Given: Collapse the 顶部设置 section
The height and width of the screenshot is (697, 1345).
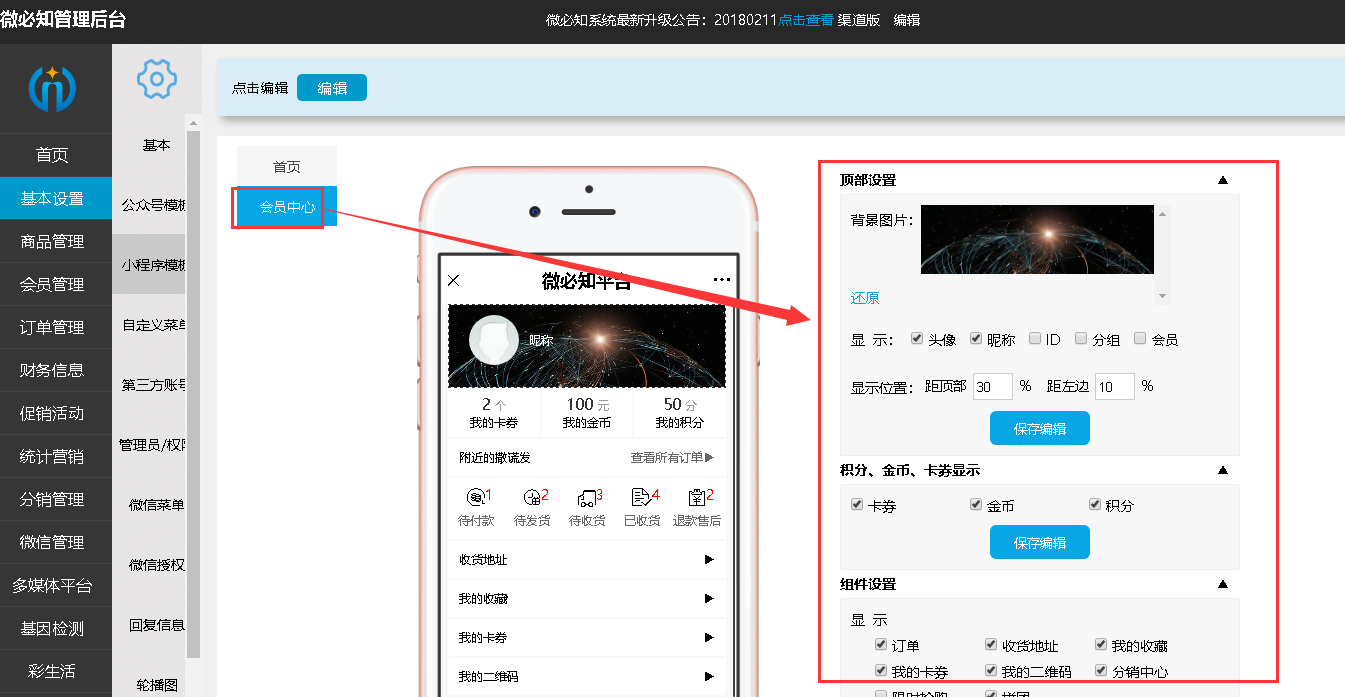Looking at the screenshot, I should pos(1222,179).
